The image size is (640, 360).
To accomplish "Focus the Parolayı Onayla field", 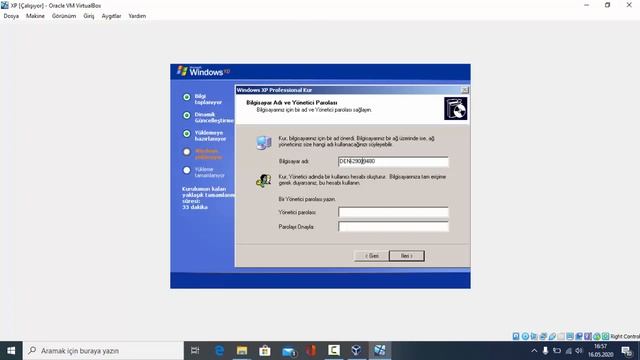I will (x=393, y=227).
